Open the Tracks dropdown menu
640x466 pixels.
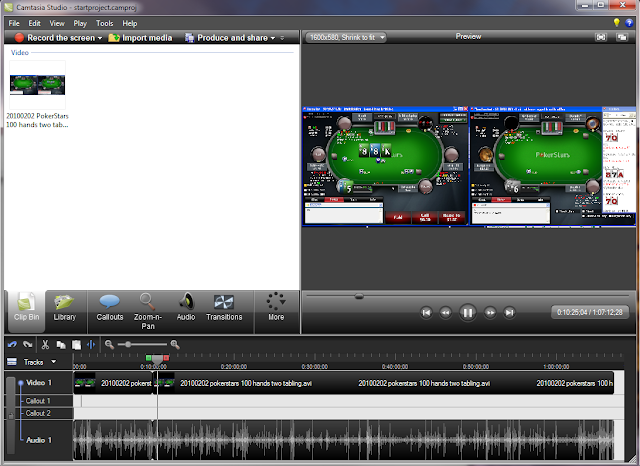tap(40, 362)
